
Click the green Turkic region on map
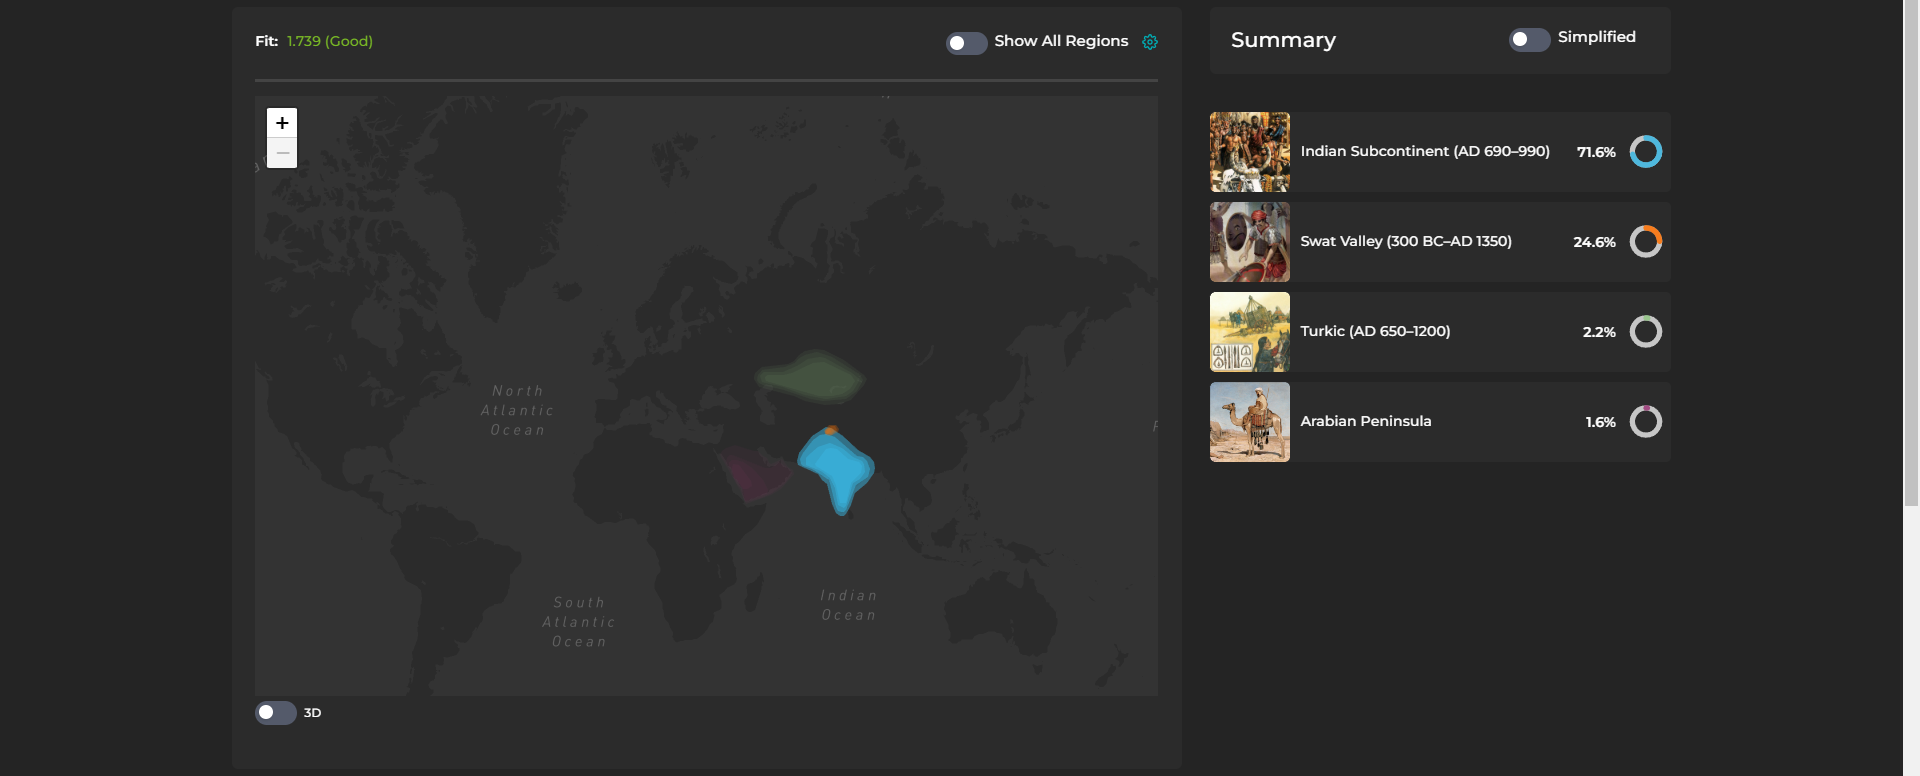point(810,379)
